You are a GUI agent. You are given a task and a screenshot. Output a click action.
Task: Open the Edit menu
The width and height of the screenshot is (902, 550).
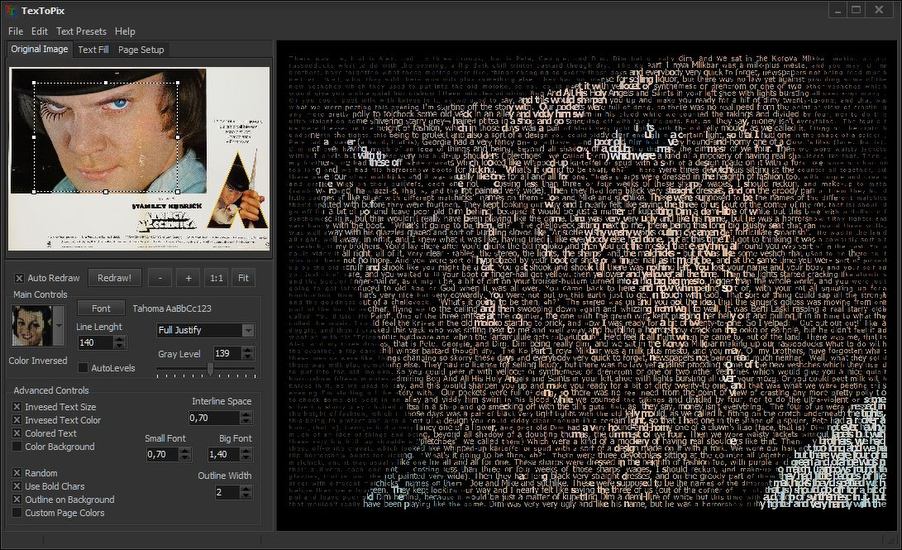point(39,31)
